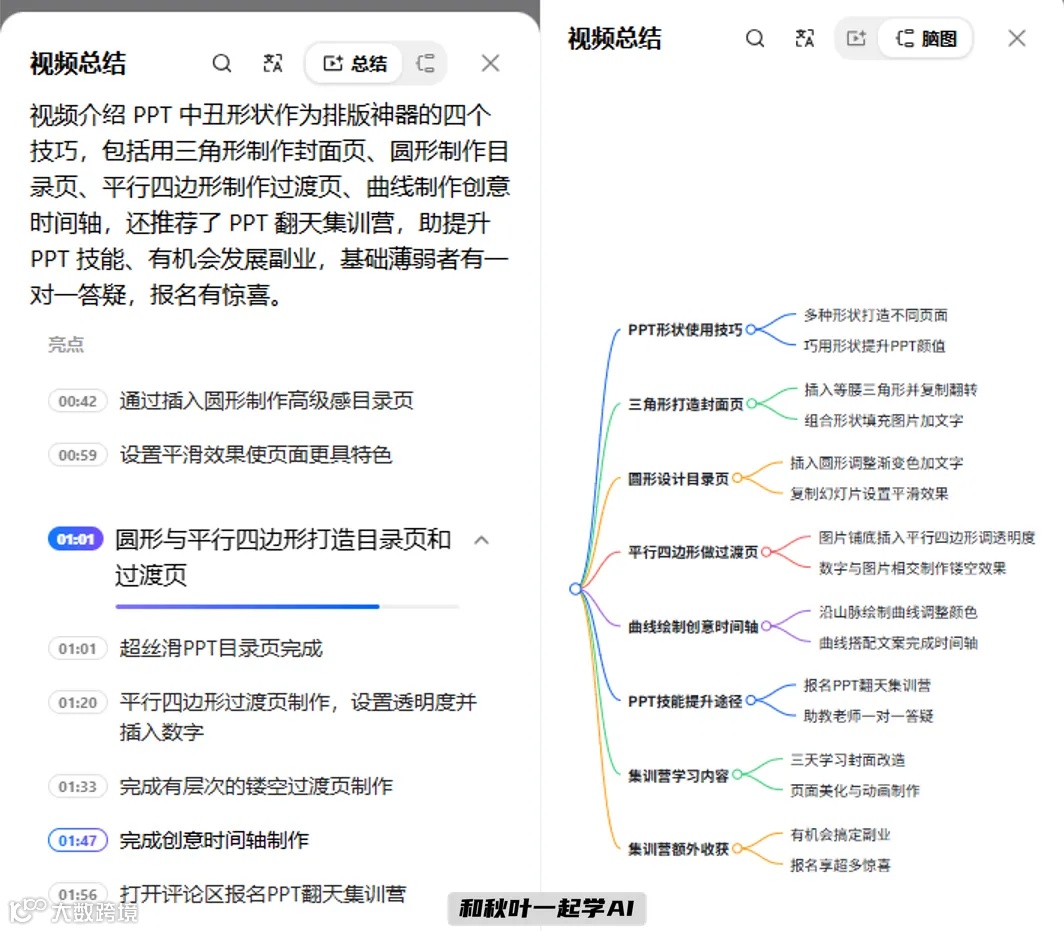Click leaf node 巧用形状提升PPT颜值
Screen dimensions: 1064x931
point(874,346)
